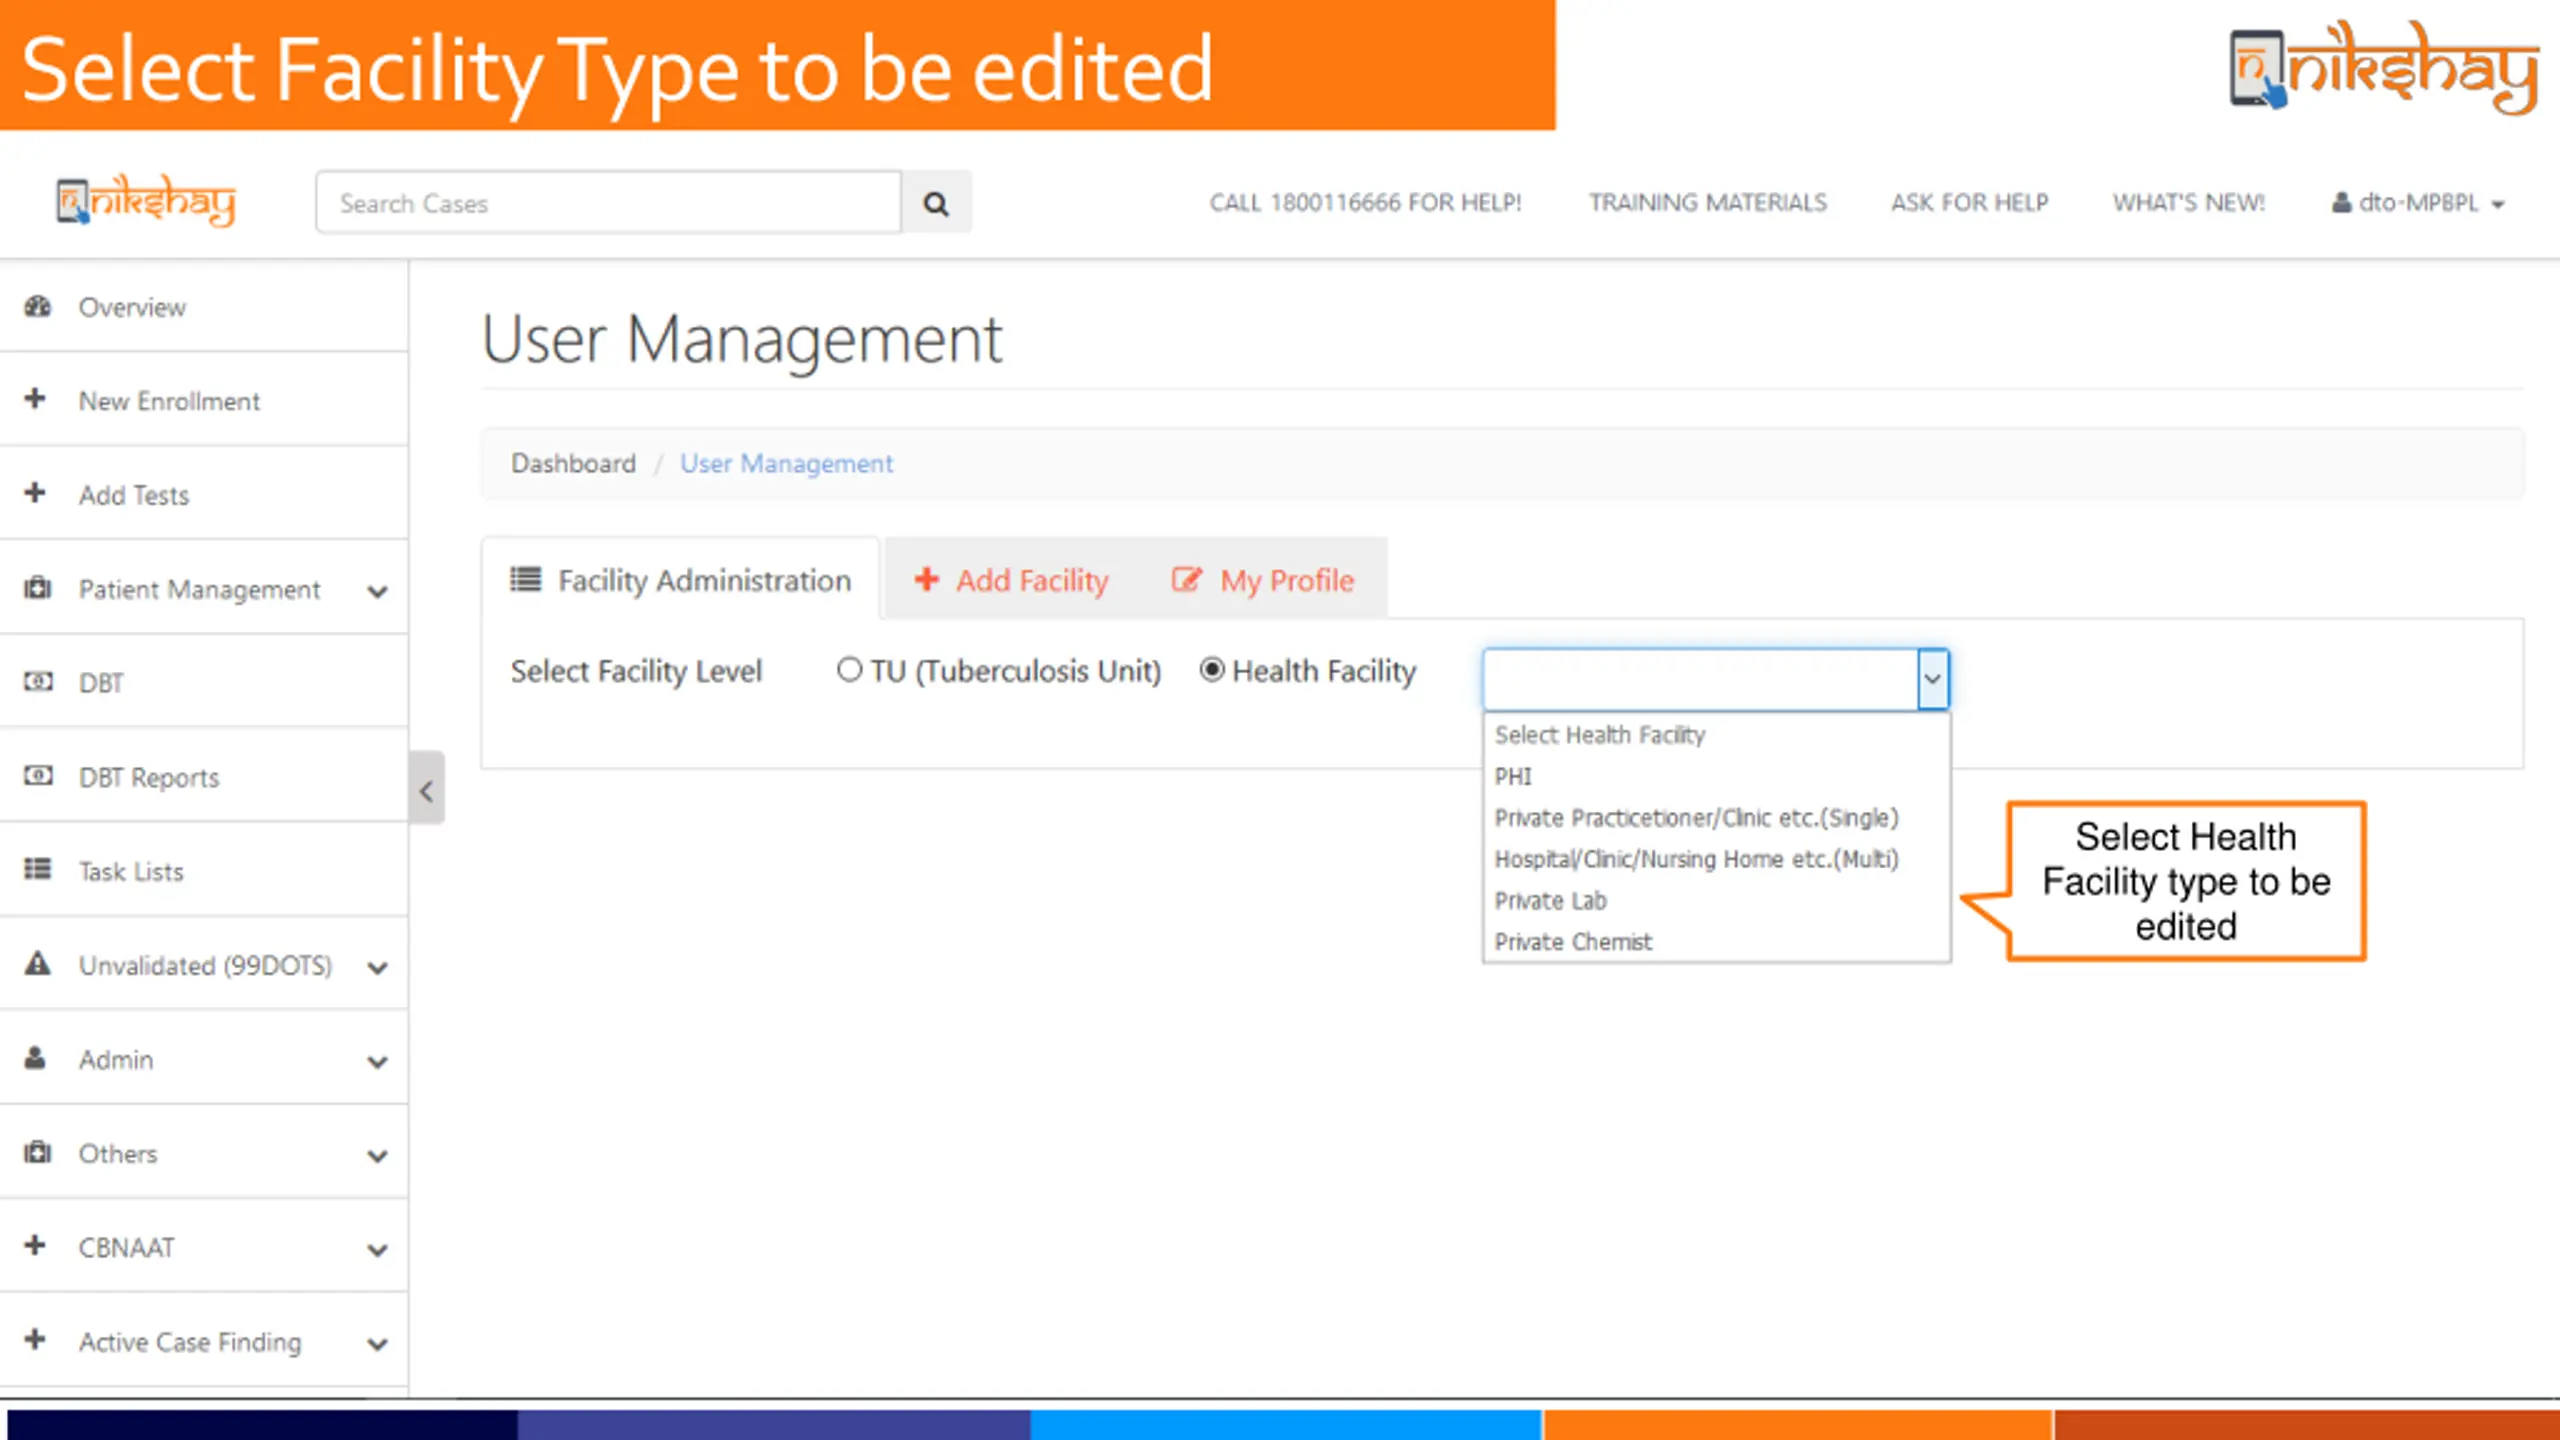Click the Others briefcase icon

pos(38,1152)
